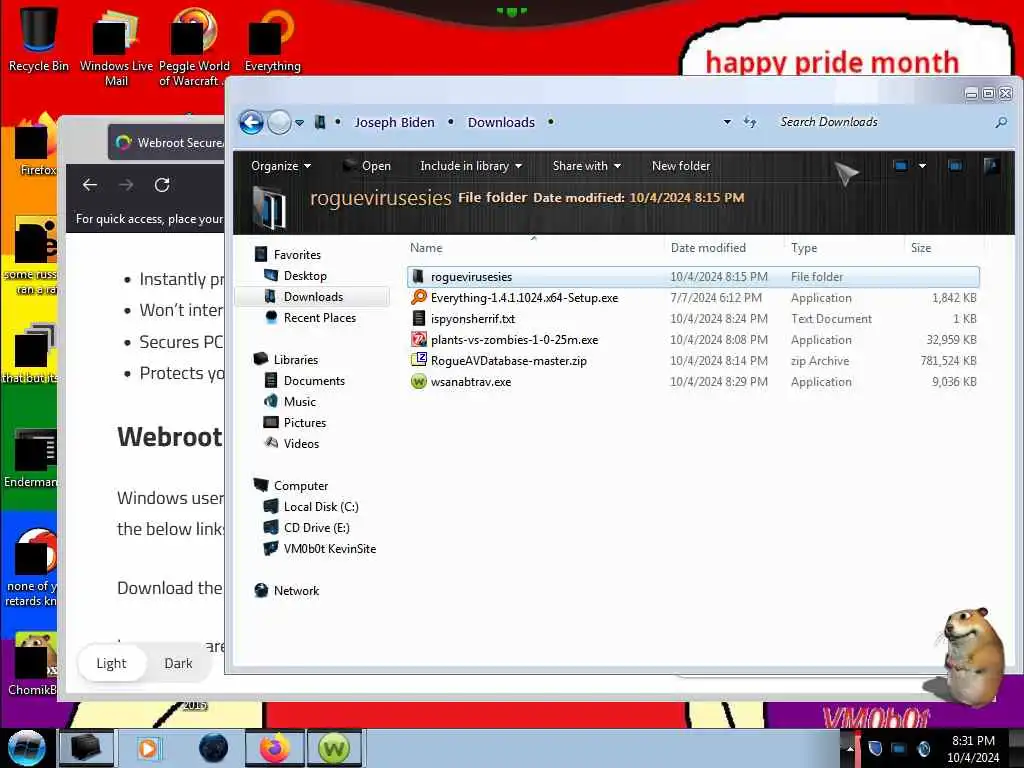Open Windows Live Mail desktop icon
The width and height of the screenshot is (1024, 768).
pyautogui.click(x=116, y=46)
